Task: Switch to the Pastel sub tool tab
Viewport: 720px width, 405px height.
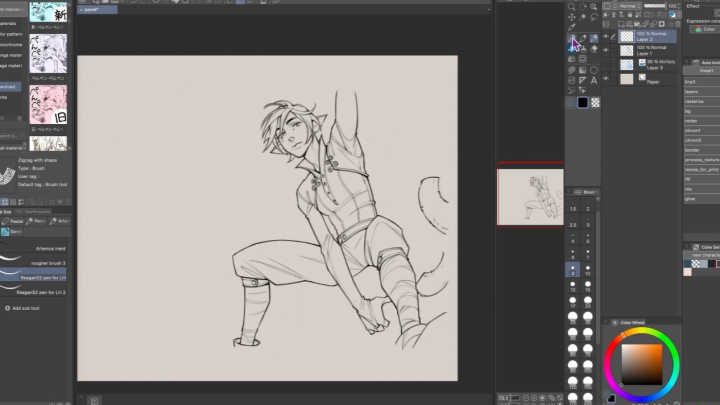Action: tap(12, 221)
